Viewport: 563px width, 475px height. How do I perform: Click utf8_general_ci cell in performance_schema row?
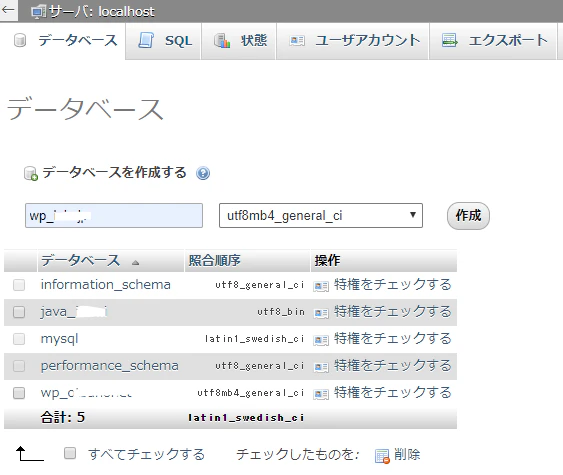pos(260,366)
